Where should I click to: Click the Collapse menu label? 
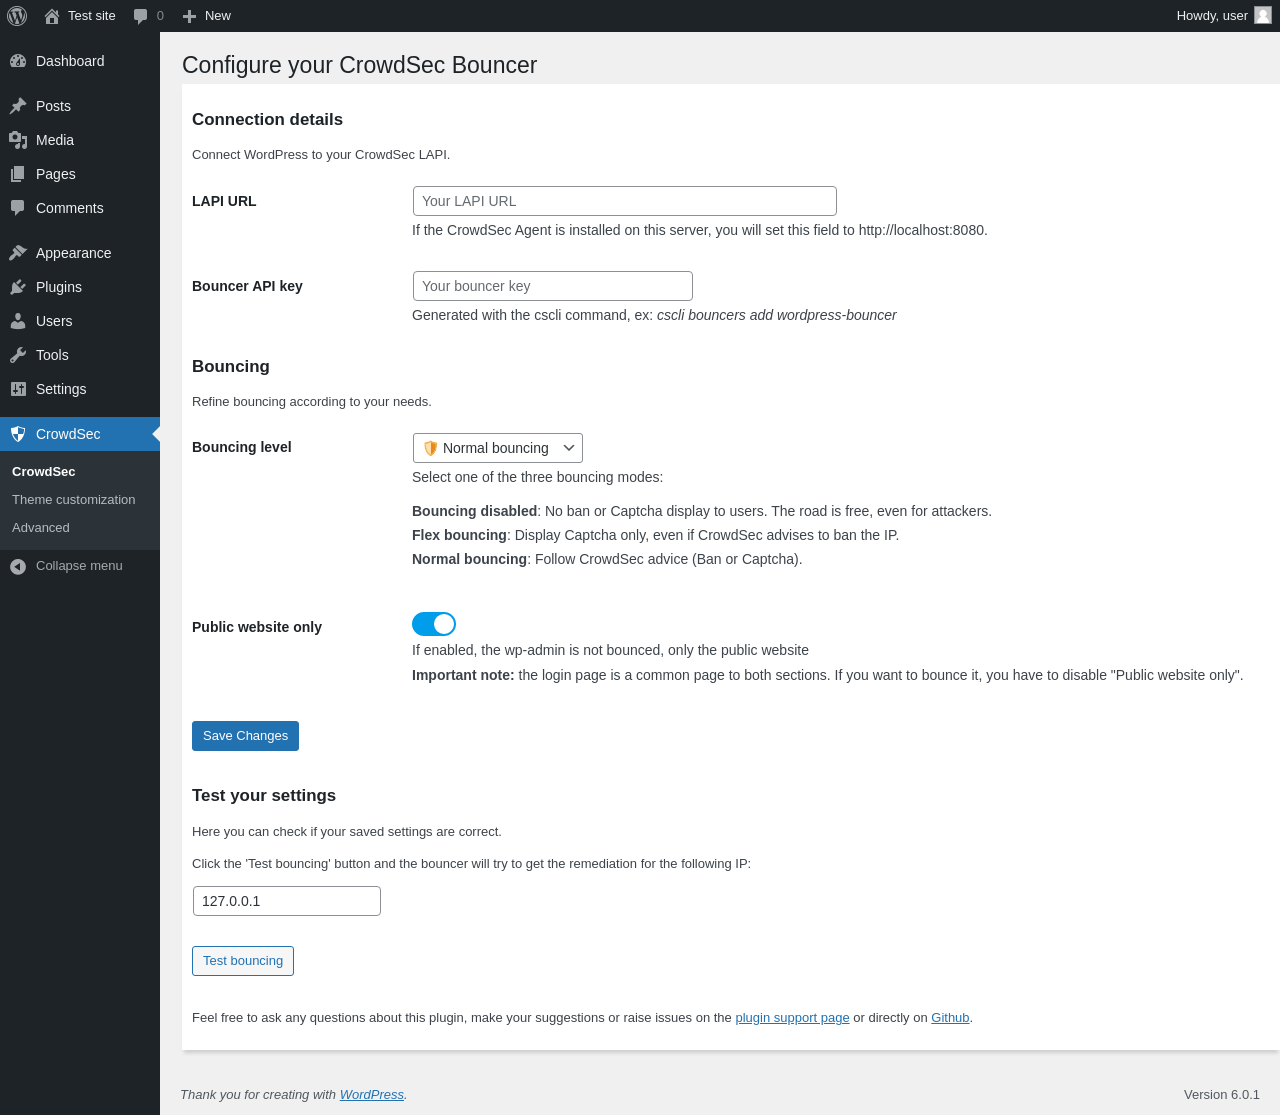[x=79, y=566]
